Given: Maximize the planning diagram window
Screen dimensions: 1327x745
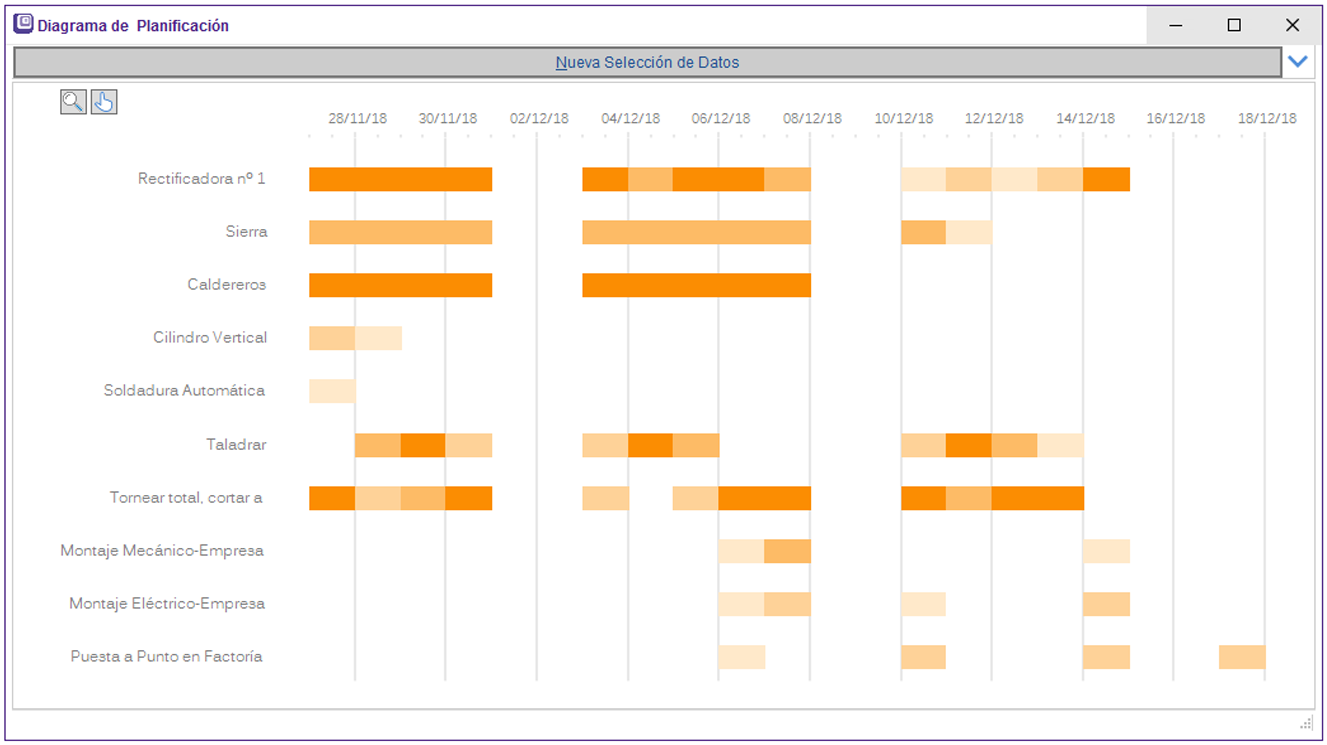Looking at the screenshot, I should (x=1234, y=25).
